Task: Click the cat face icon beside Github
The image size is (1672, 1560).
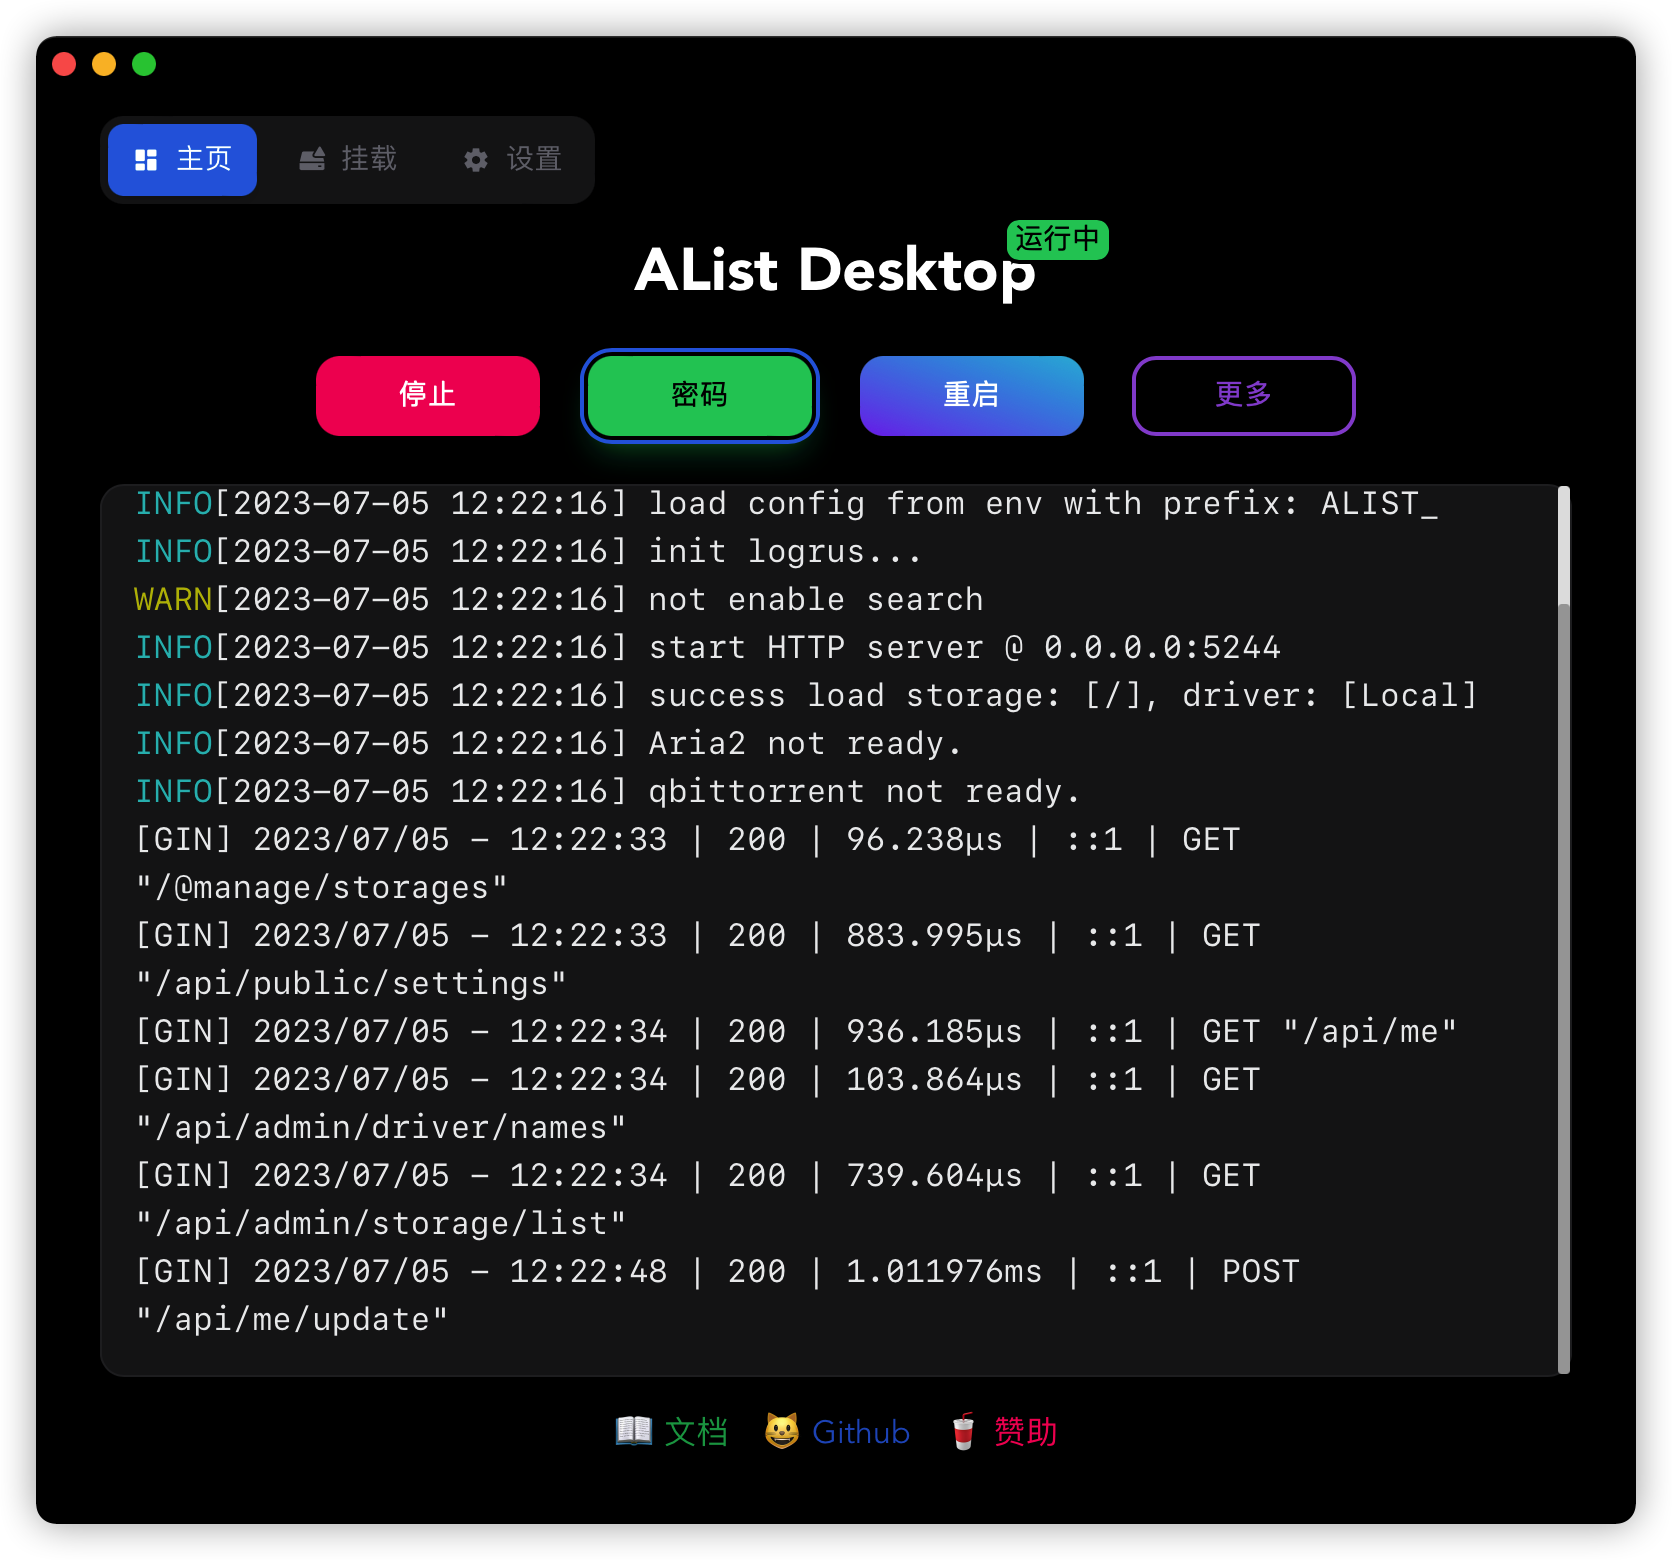Action: point(782,1431)
